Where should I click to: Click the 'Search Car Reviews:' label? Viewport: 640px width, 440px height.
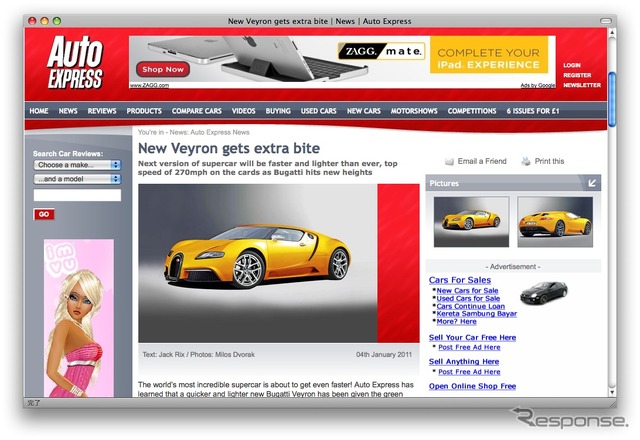coord(68,153)
